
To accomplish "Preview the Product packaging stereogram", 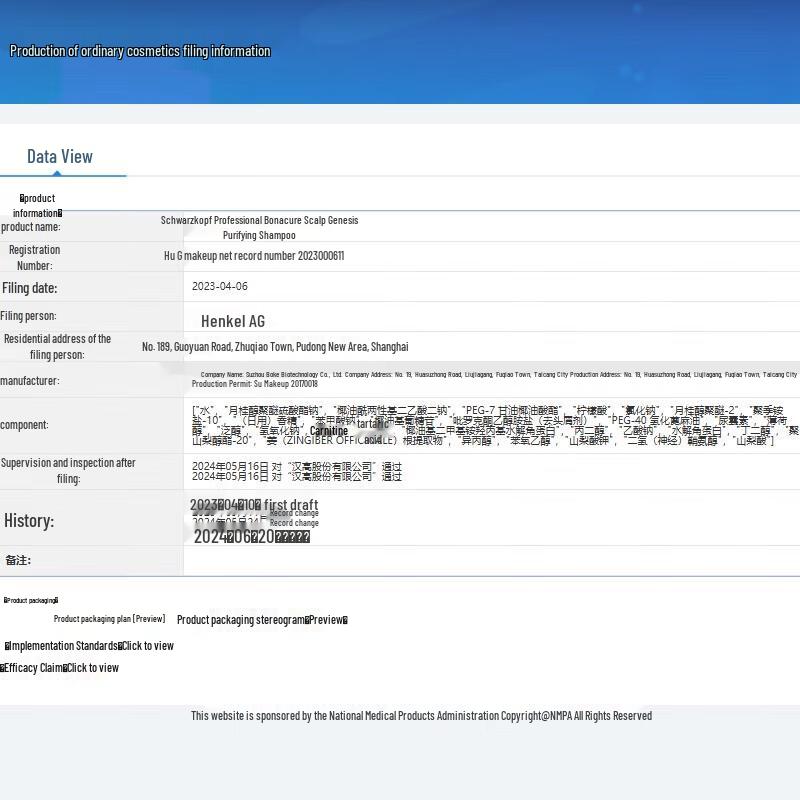I will (262, 620).
